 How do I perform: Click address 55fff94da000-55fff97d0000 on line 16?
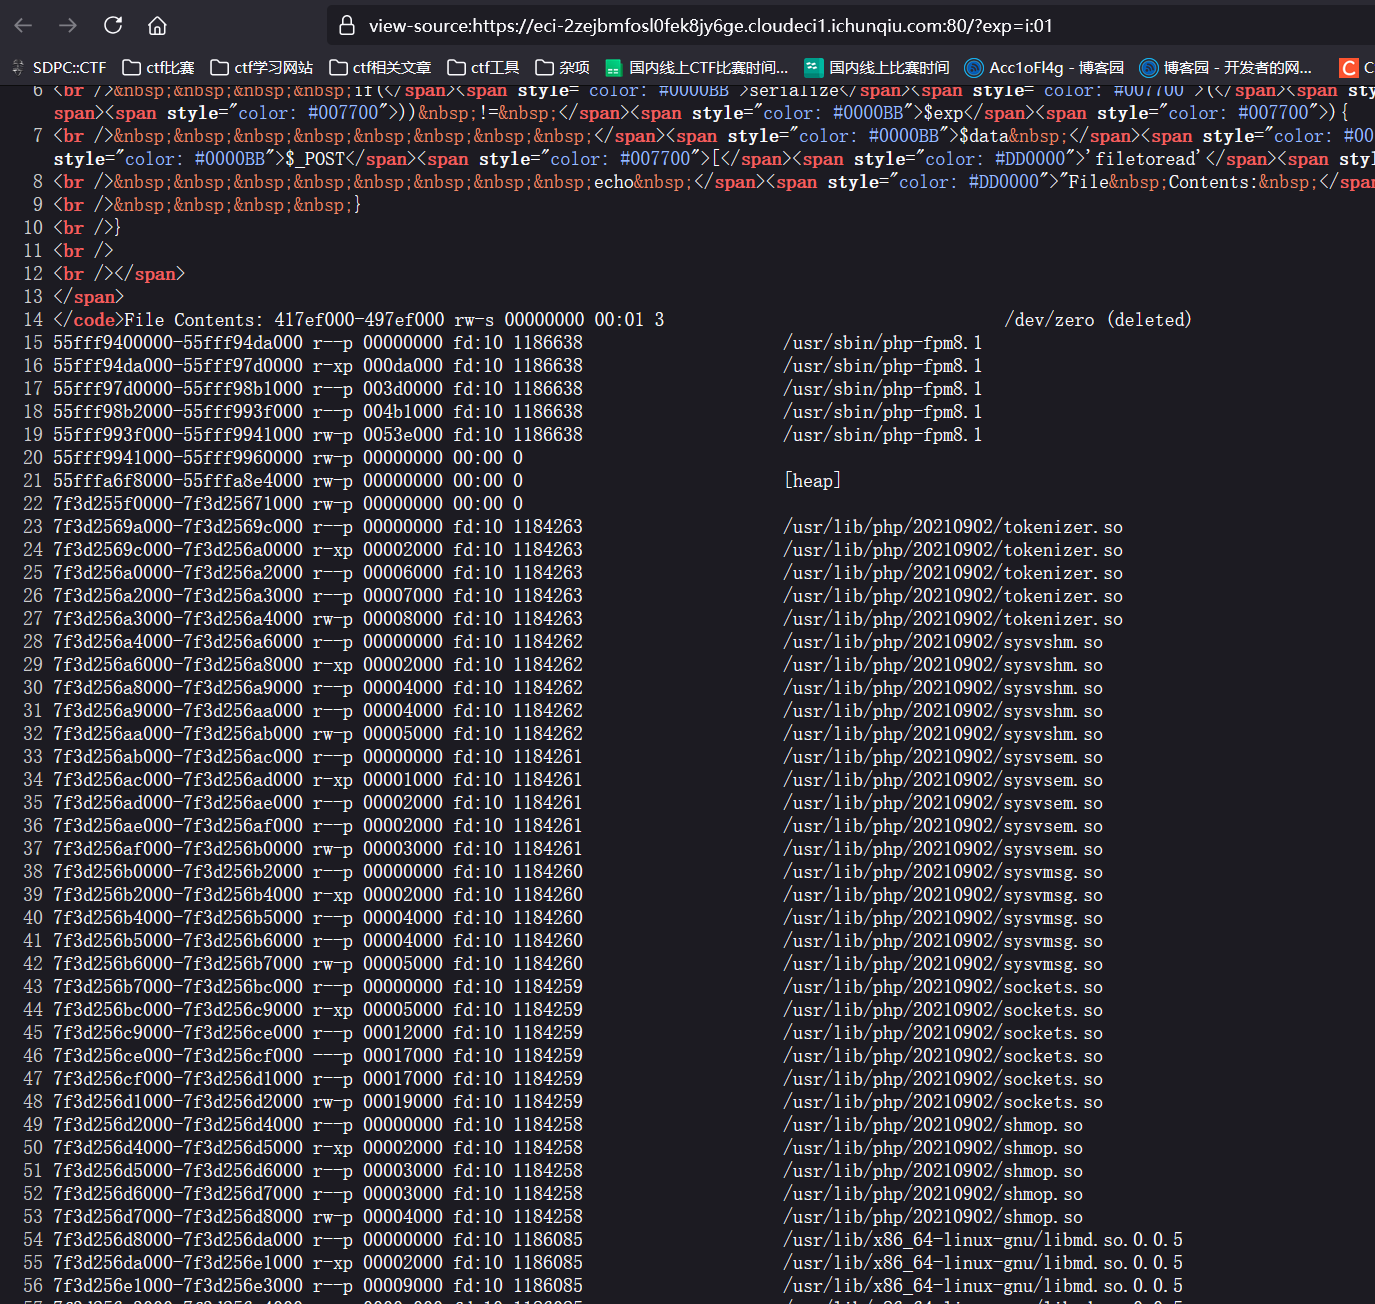pos(178,366)
